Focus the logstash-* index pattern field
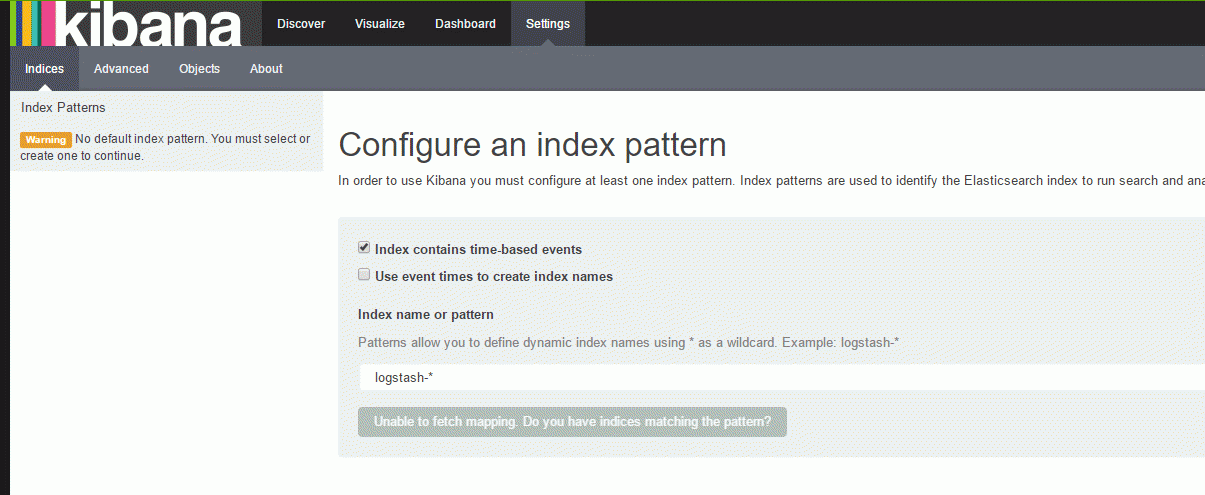 (782, 378)
